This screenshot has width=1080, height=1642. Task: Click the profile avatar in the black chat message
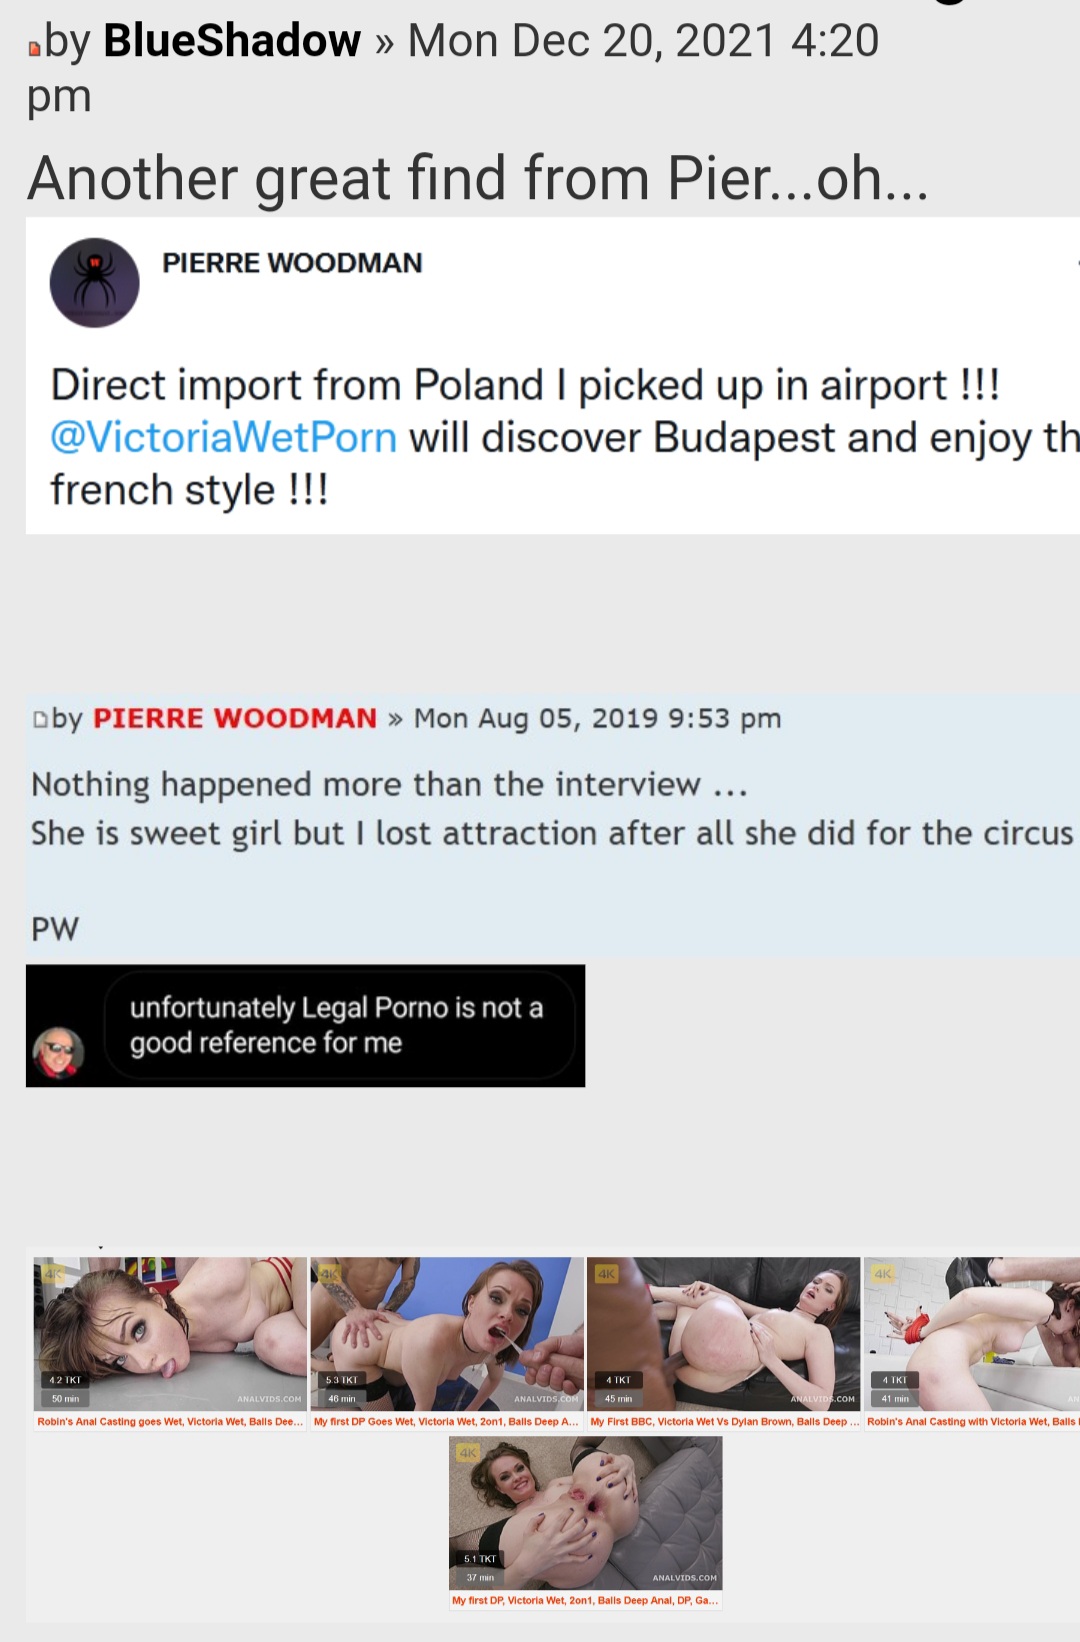(59, 1053)
